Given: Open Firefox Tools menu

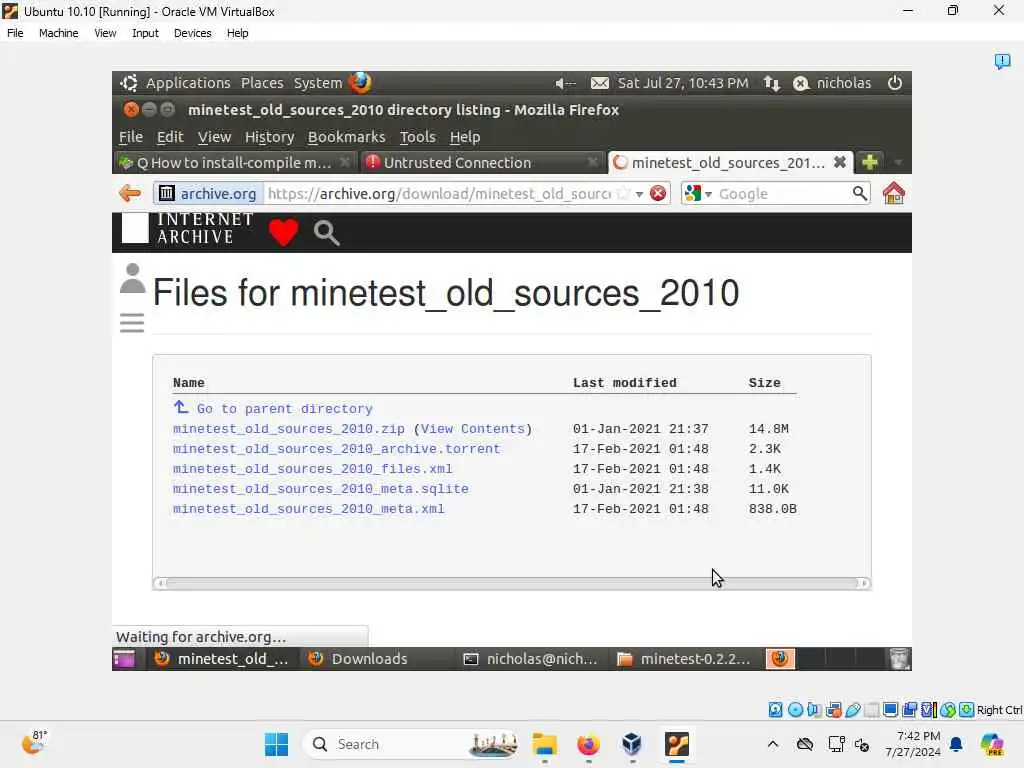Looking at the screenshot, I should (x=417, y=137).
